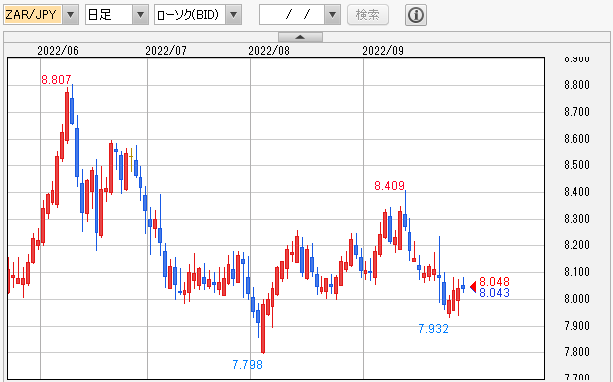
Task: Select the ZAR/JPY currency pair field
Action: (33, 15)
